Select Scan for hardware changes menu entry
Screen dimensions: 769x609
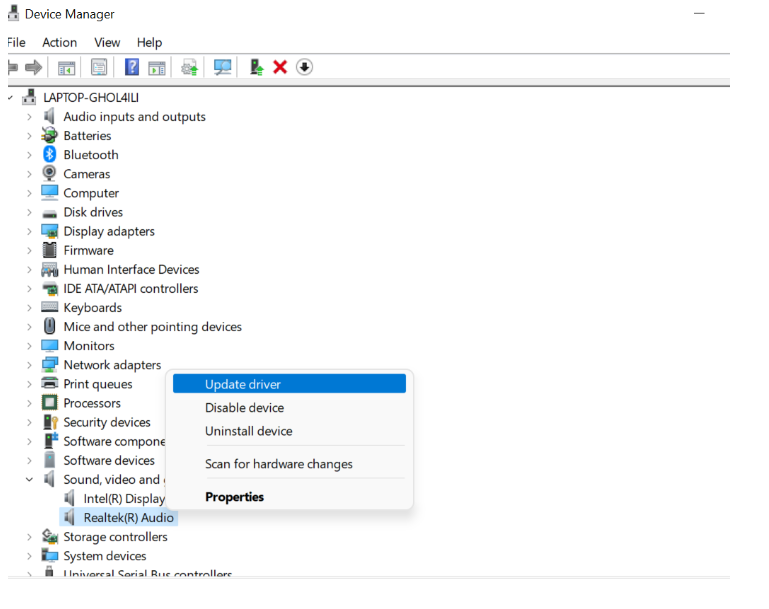pyautogui.click(x=289, y=464)
